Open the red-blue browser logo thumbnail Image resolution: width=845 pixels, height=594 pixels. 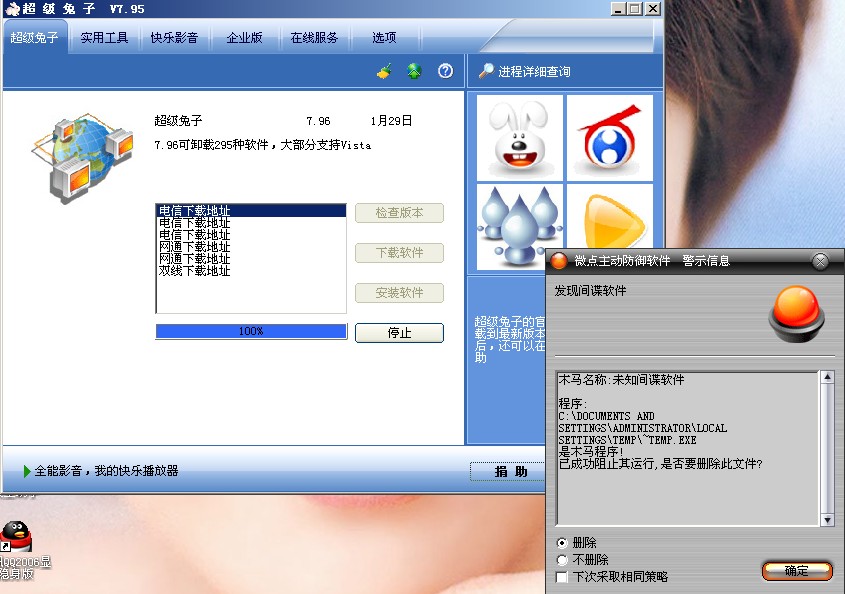pos(610,138)
